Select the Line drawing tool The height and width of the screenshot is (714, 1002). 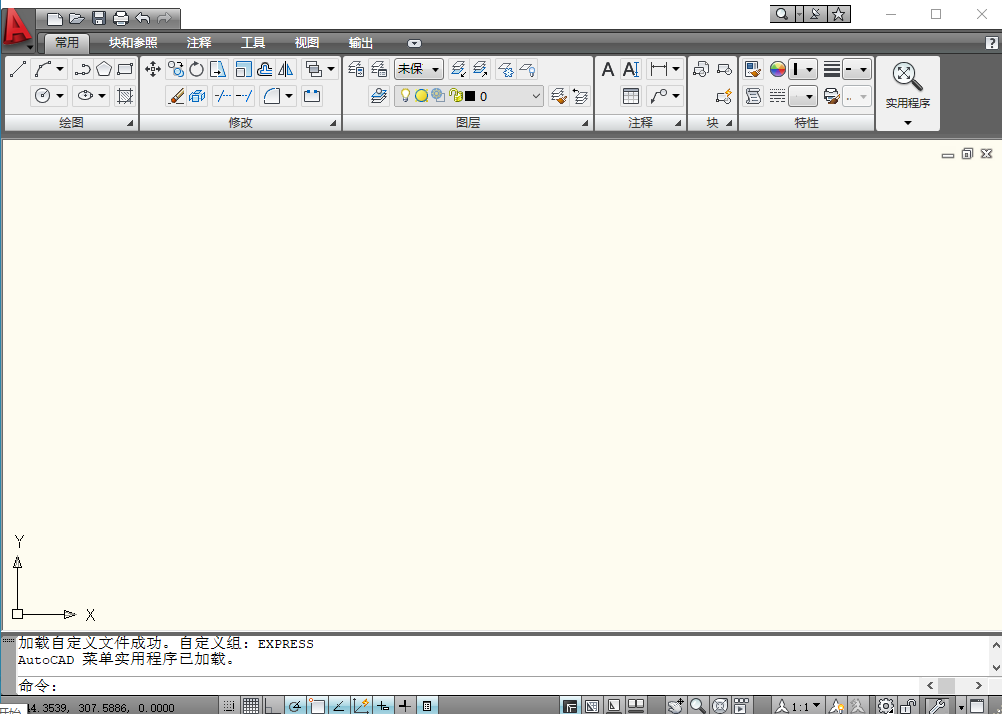click(16, 68)
